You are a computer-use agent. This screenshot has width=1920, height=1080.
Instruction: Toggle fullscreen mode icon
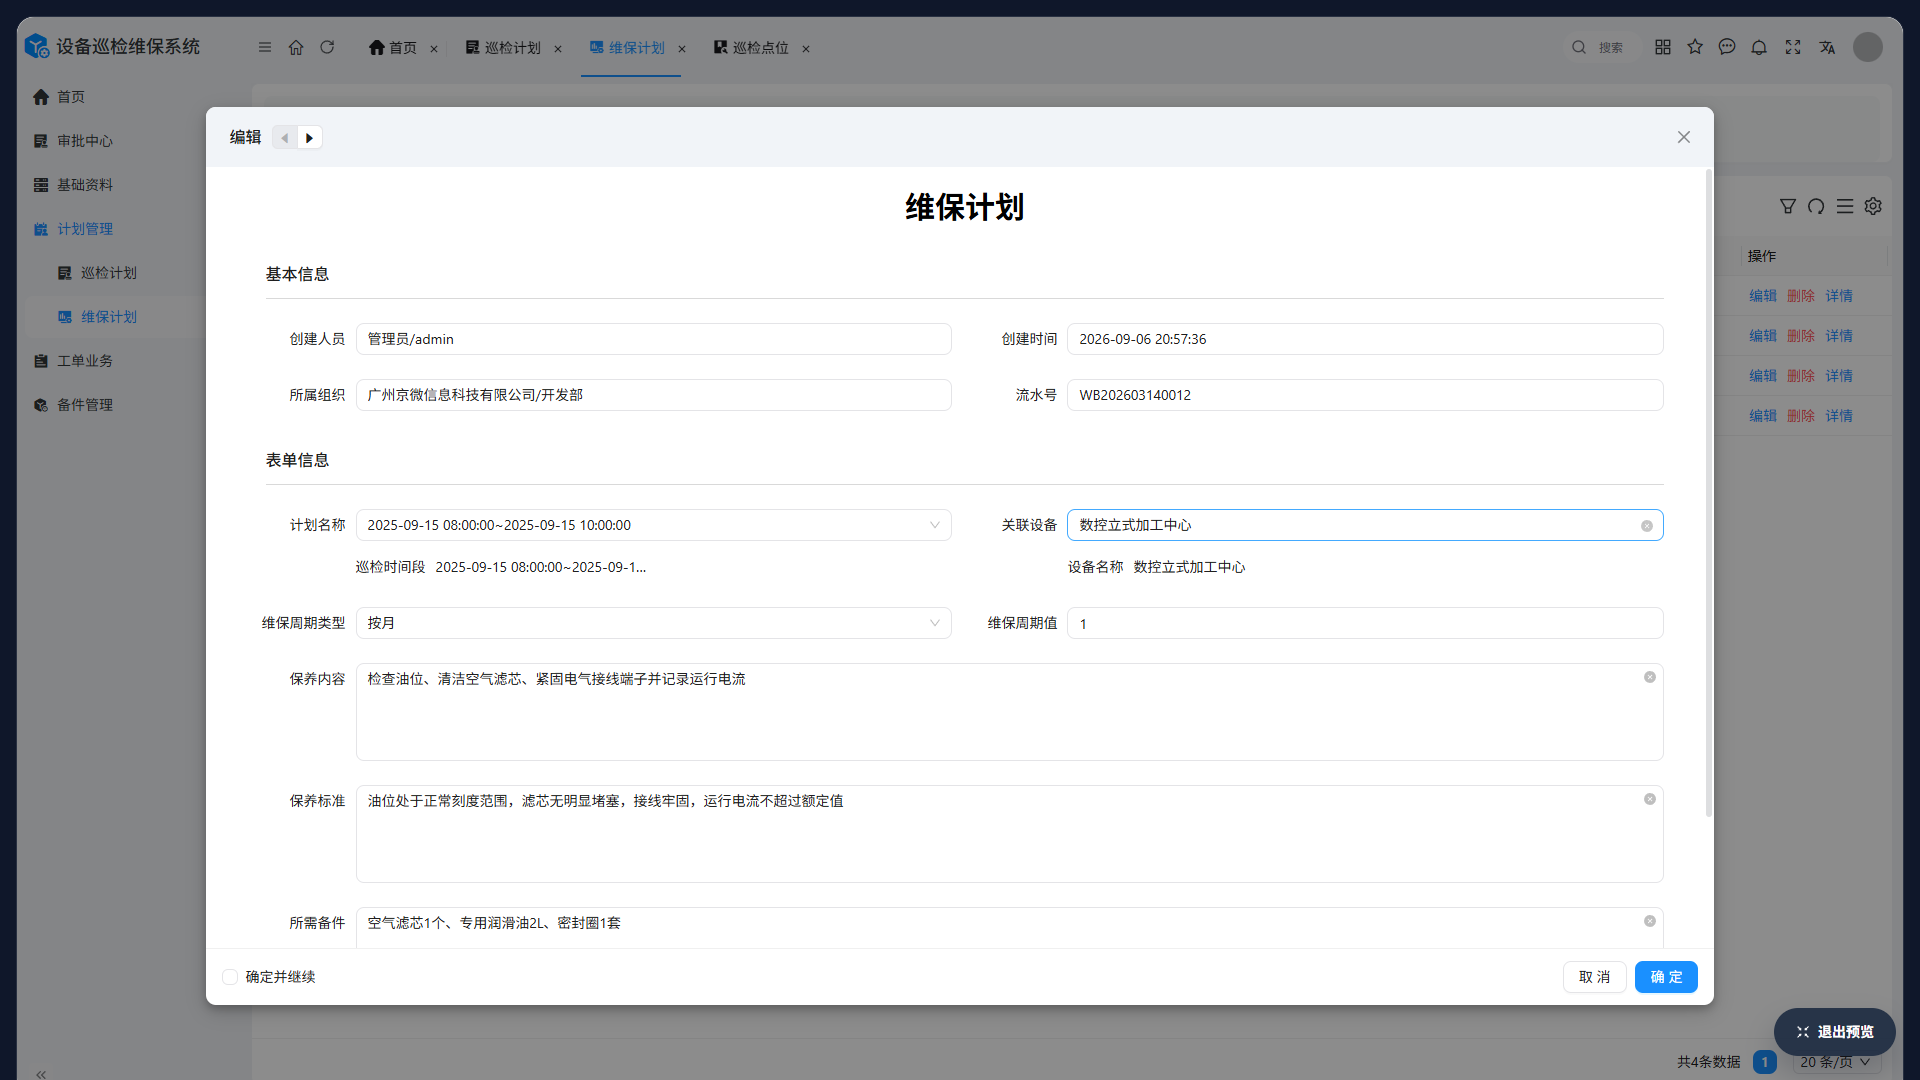pos(1793,47)
